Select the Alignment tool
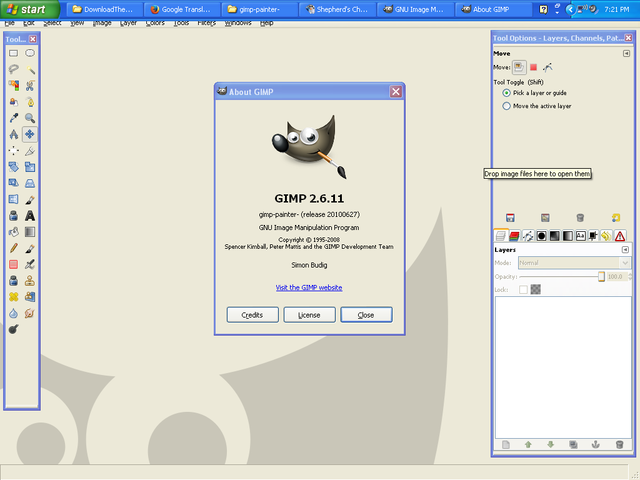The image size is (640, 480). (x=13, y=151)
